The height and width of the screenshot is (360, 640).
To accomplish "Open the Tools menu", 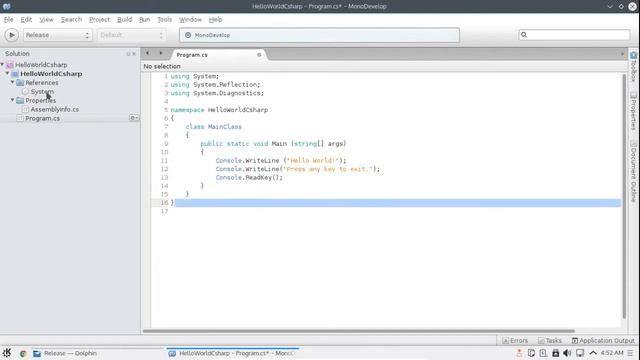I will [x=164, y=20].
